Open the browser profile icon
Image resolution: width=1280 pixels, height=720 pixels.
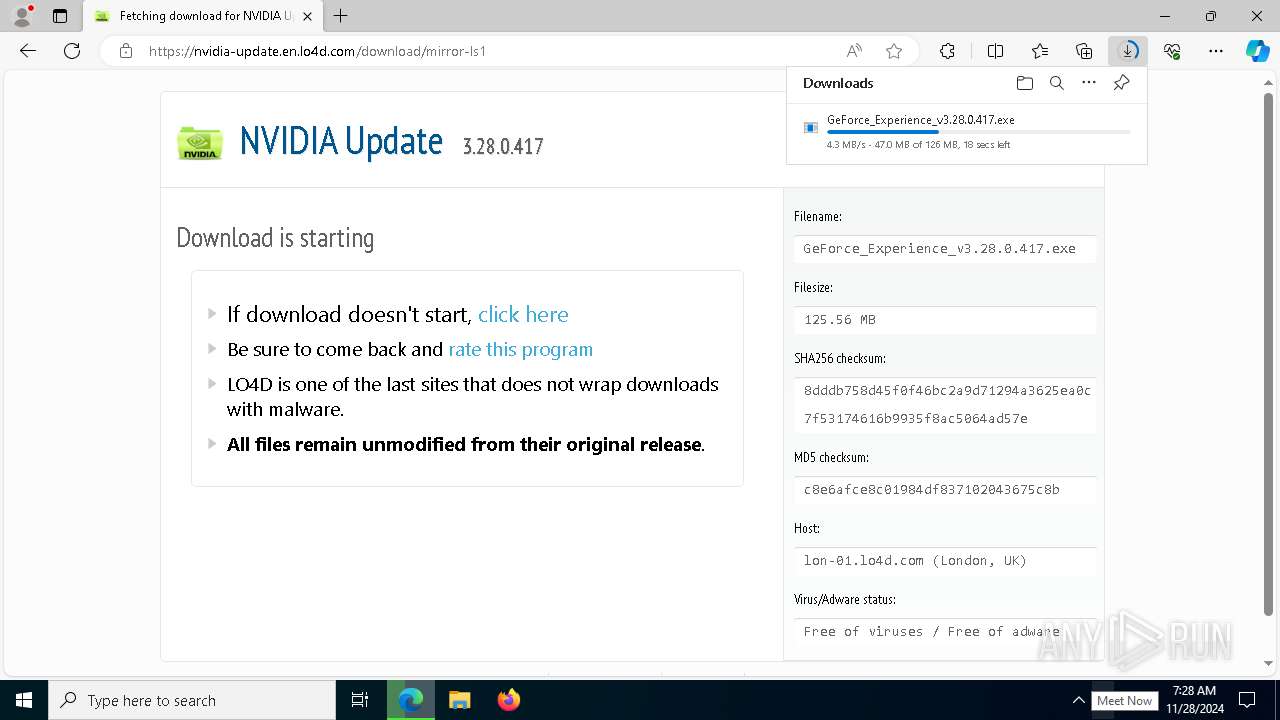tap(22, 16)
